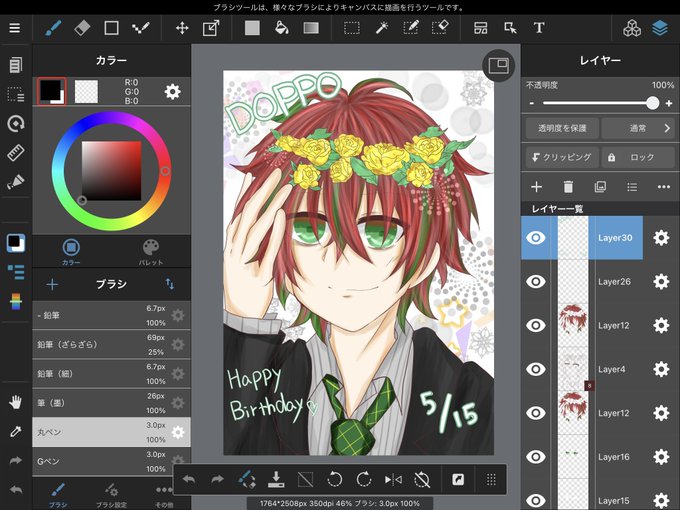Select the Bucket fill tool
This screenshot has width=680, height=510.
tap(281, 28)
